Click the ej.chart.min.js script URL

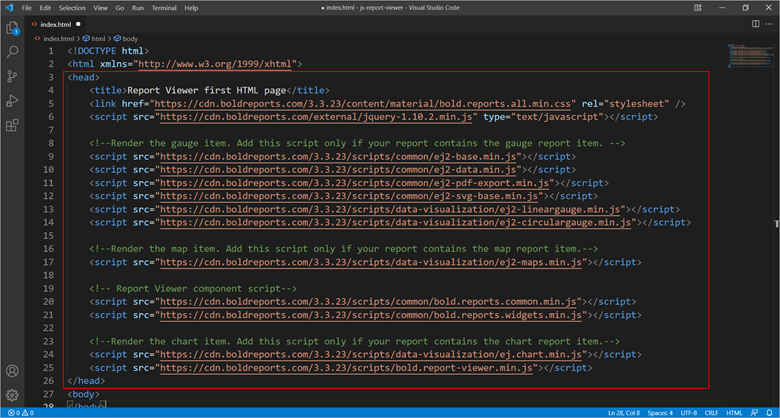tap(372, 354)
